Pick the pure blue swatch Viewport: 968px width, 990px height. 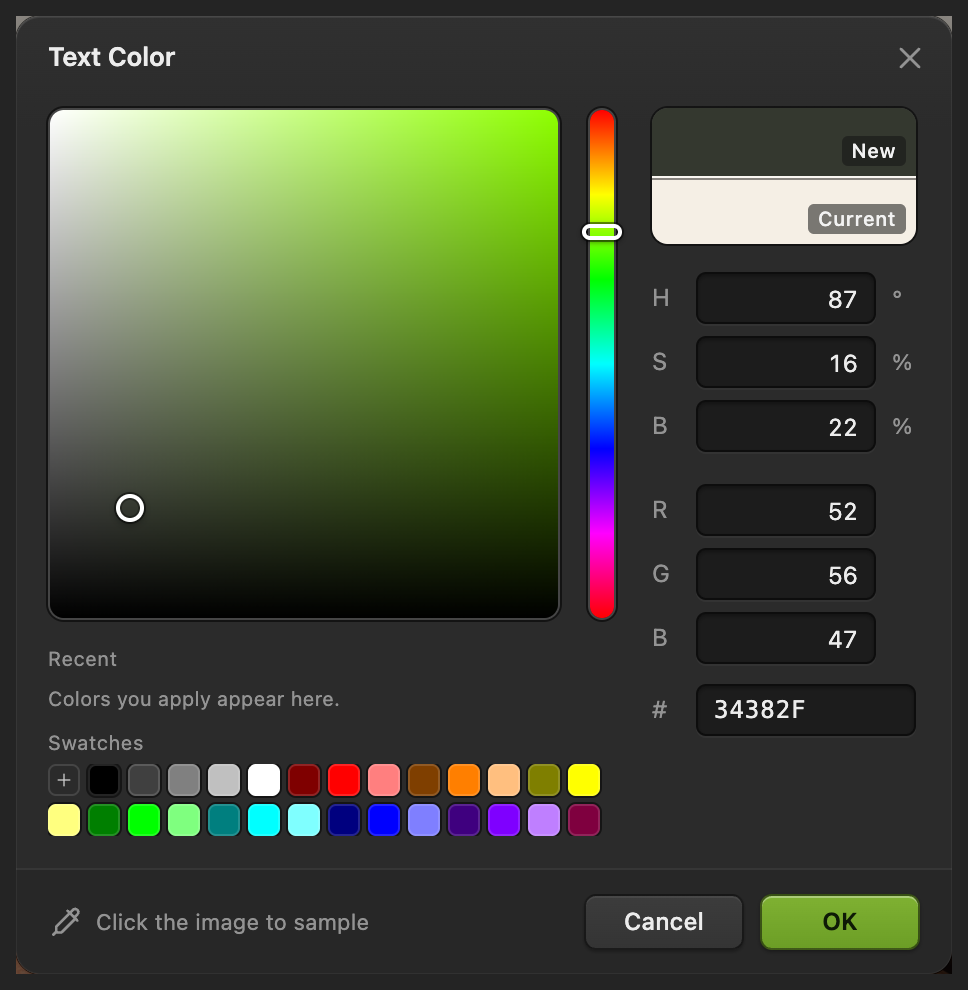click(384, 820)
